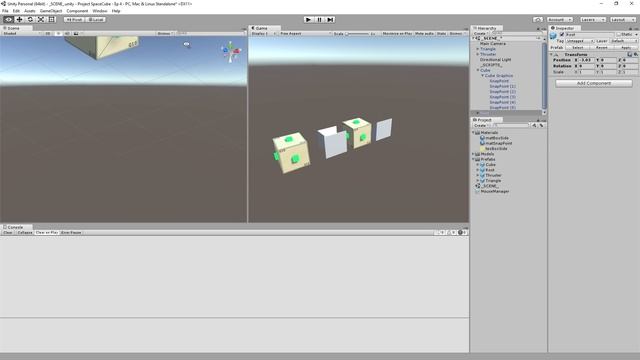Toggle Mute audio in Game view
The width and height of the screenshot is (640, 360).
(424, 33)
